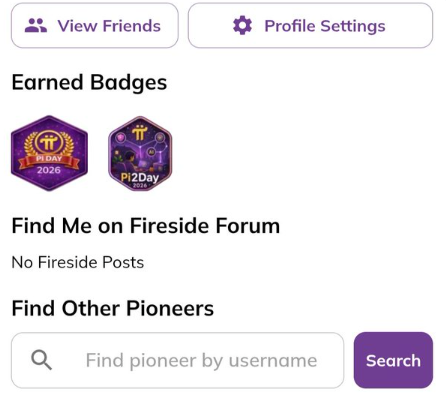Click the gold Pi emblem with laurel wreath

click(x=49, y=143)
